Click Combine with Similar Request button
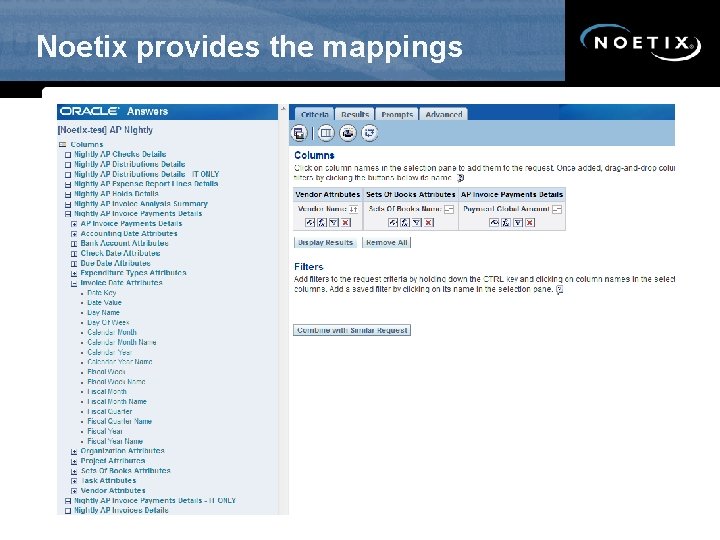720x540 pixels. pos(352,330)
